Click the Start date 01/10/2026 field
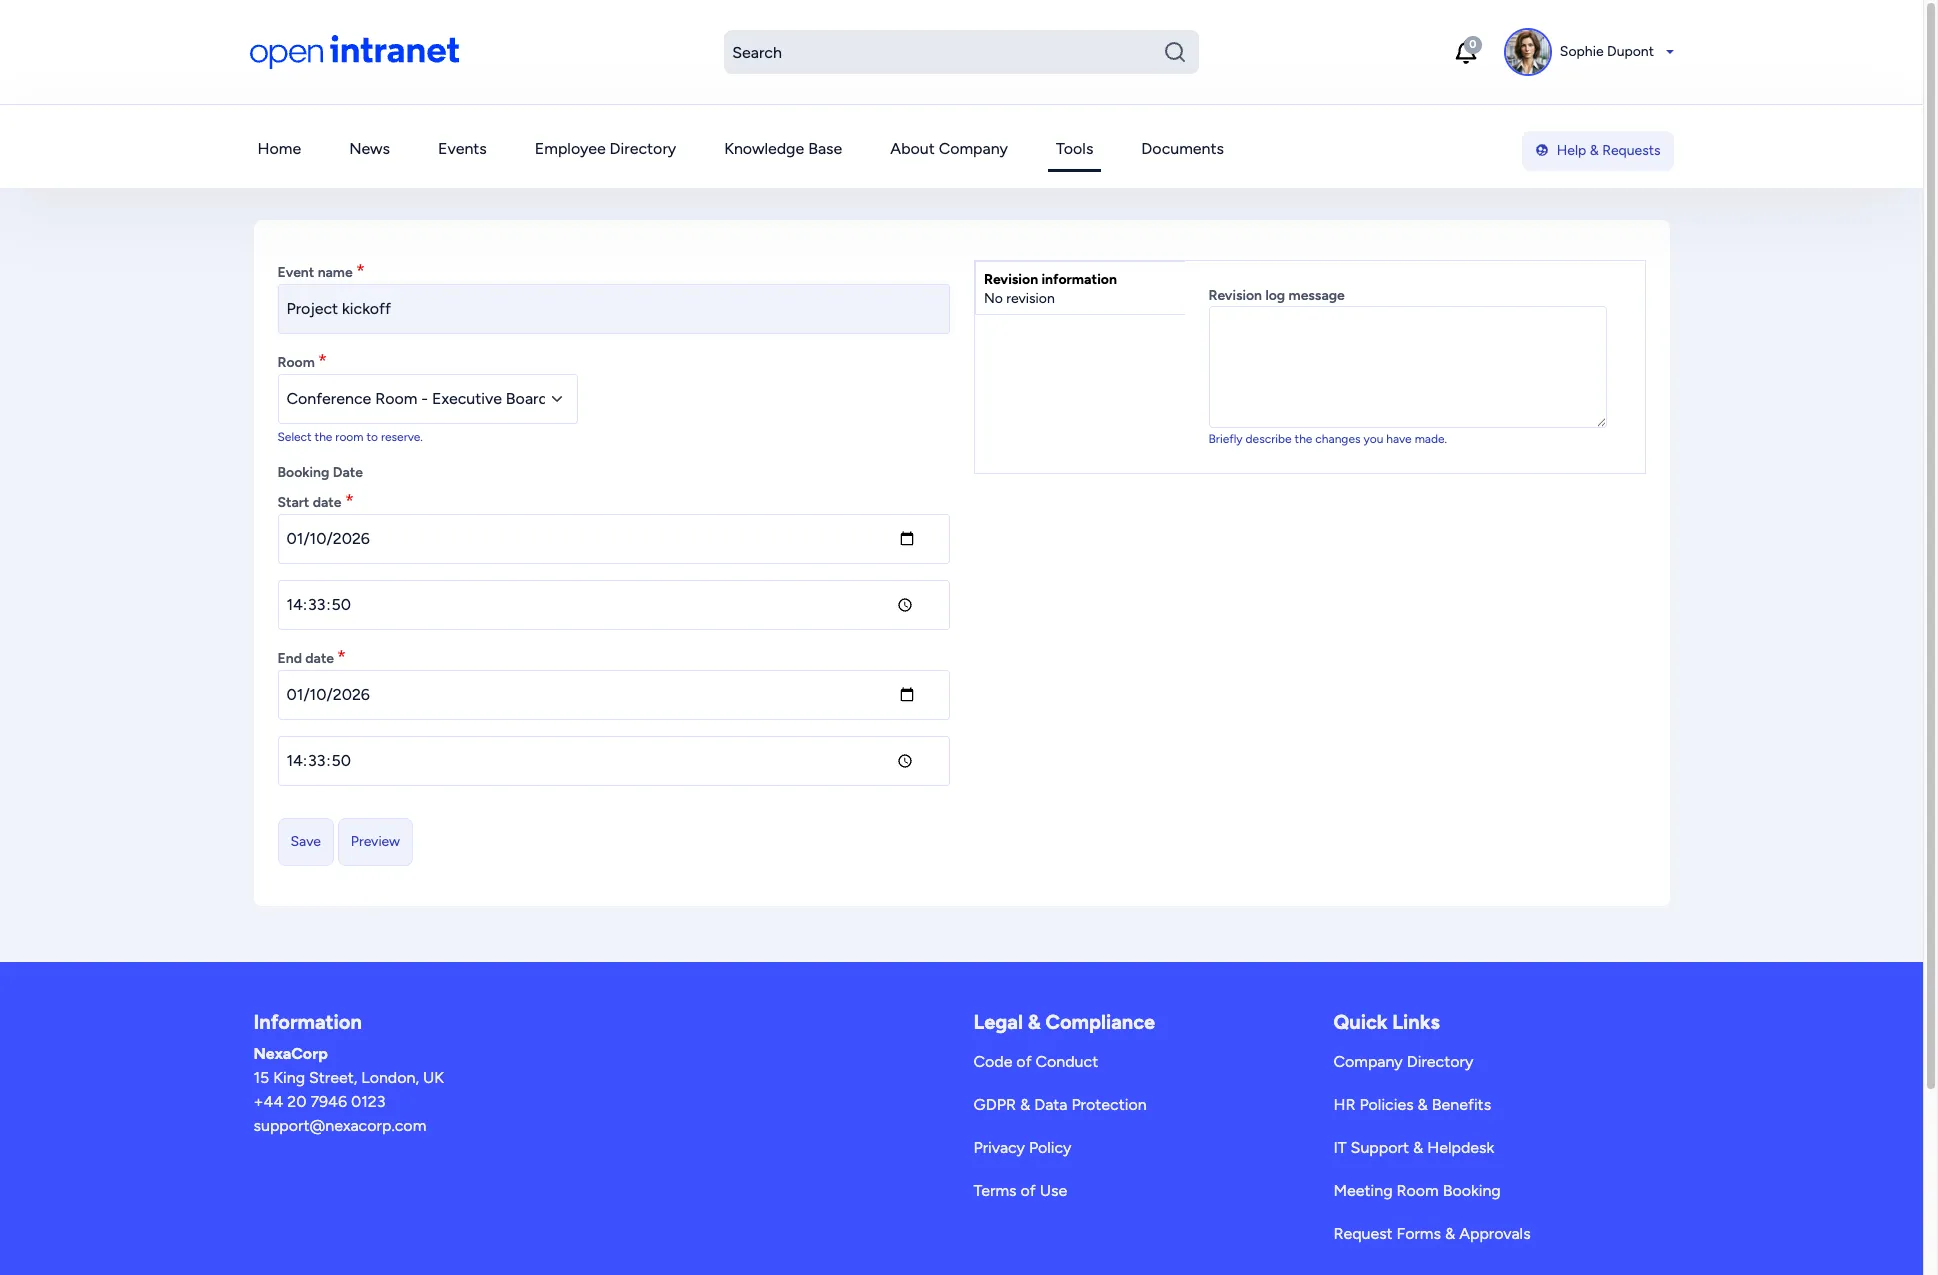 coord(613,539)
